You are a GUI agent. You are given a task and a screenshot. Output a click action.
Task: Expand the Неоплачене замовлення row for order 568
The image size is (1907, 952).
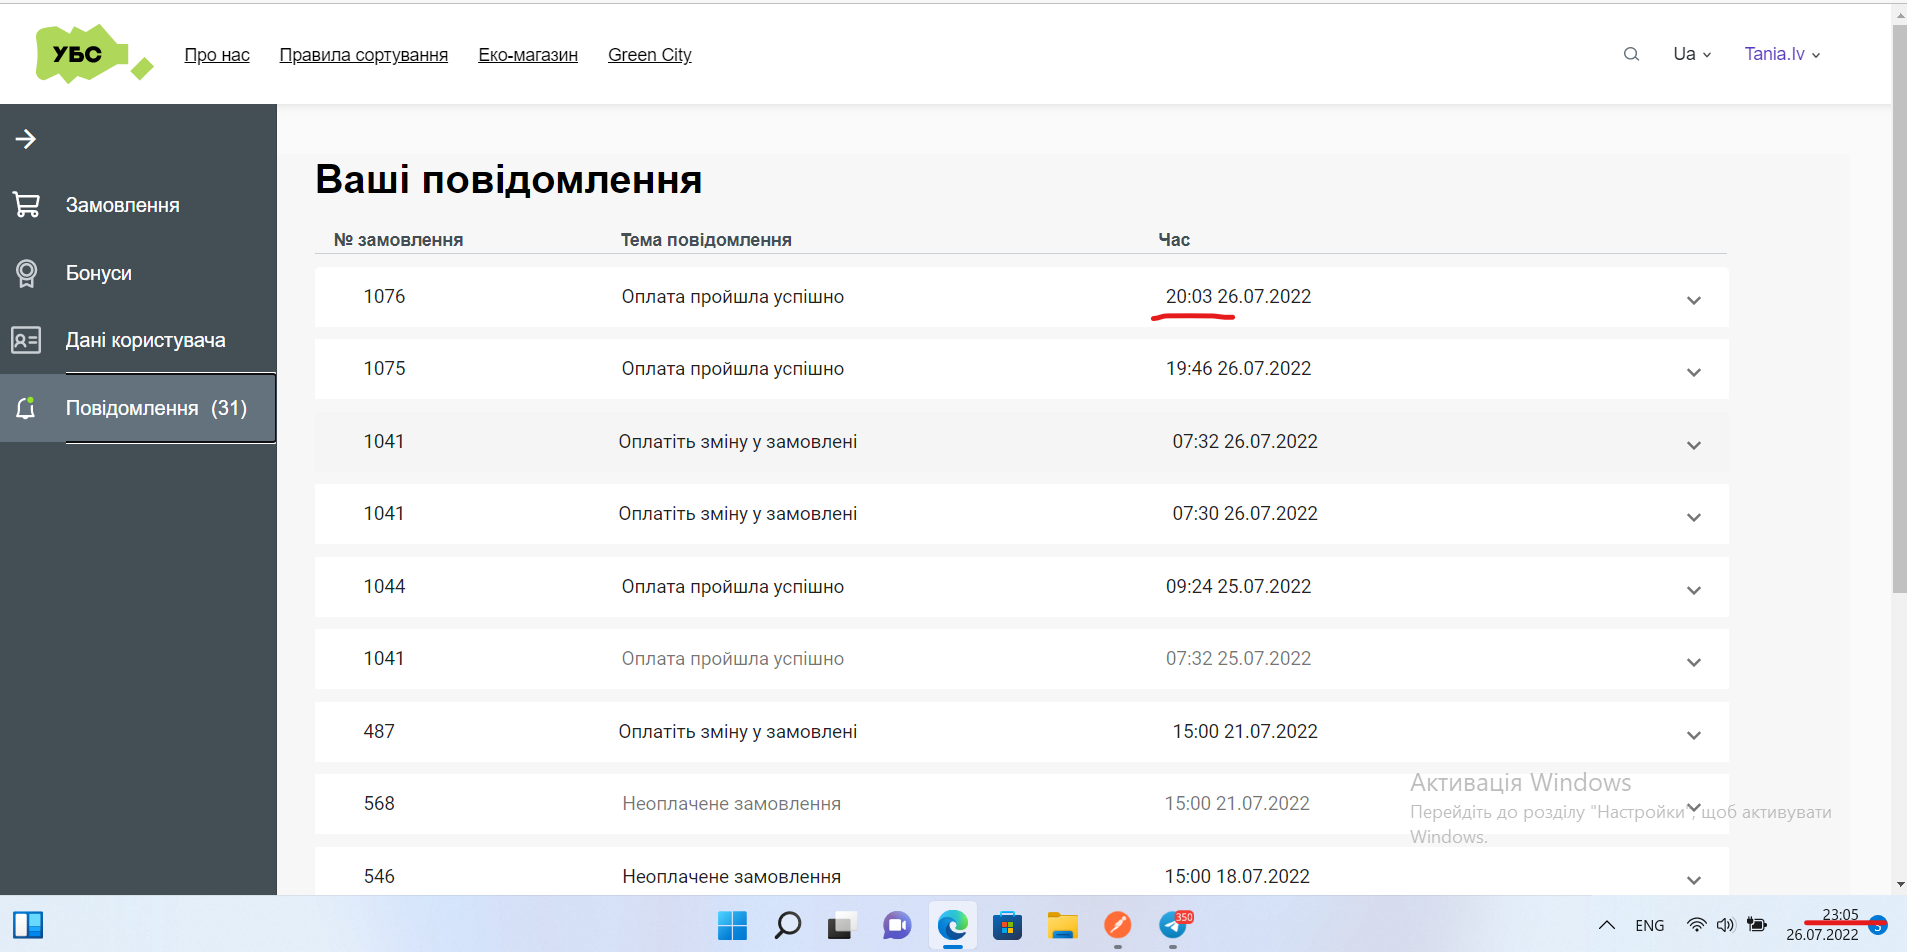coord(1694,807)
